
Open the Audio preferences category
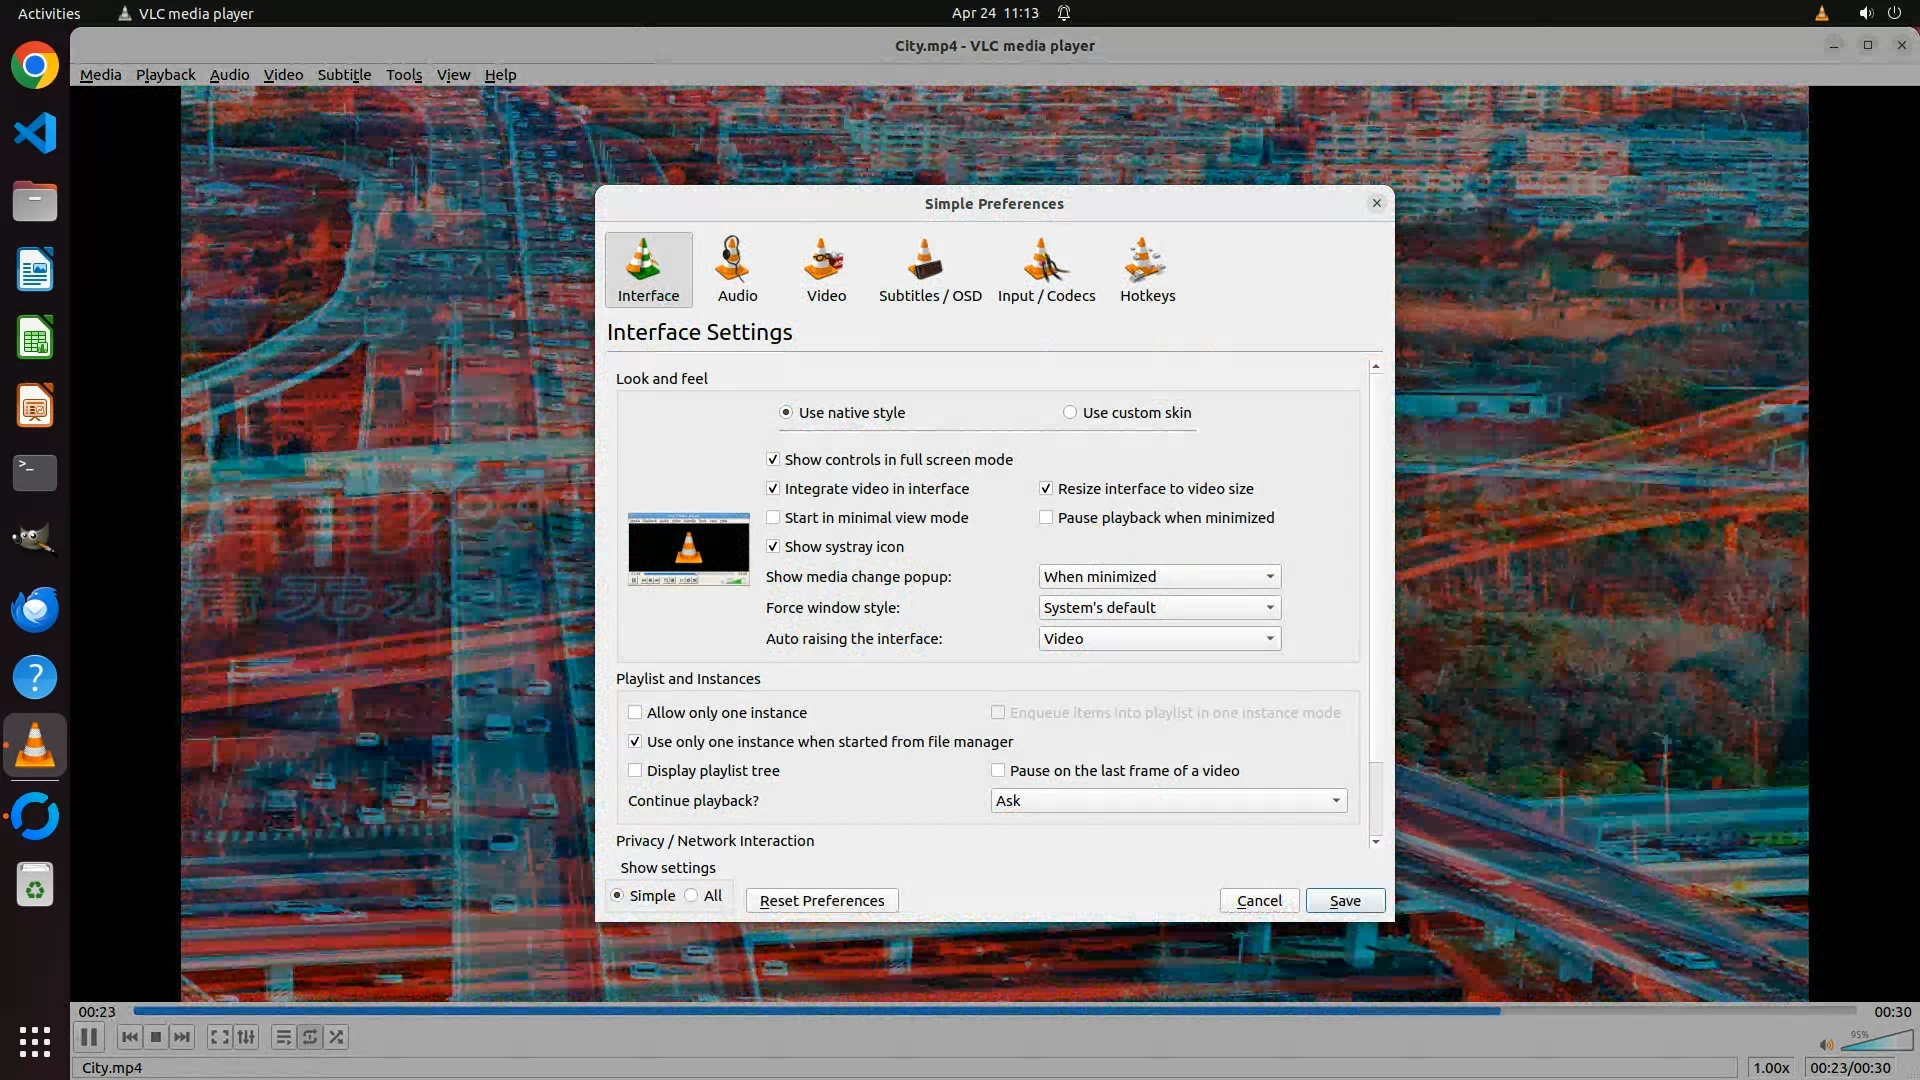tap(737, 270)
